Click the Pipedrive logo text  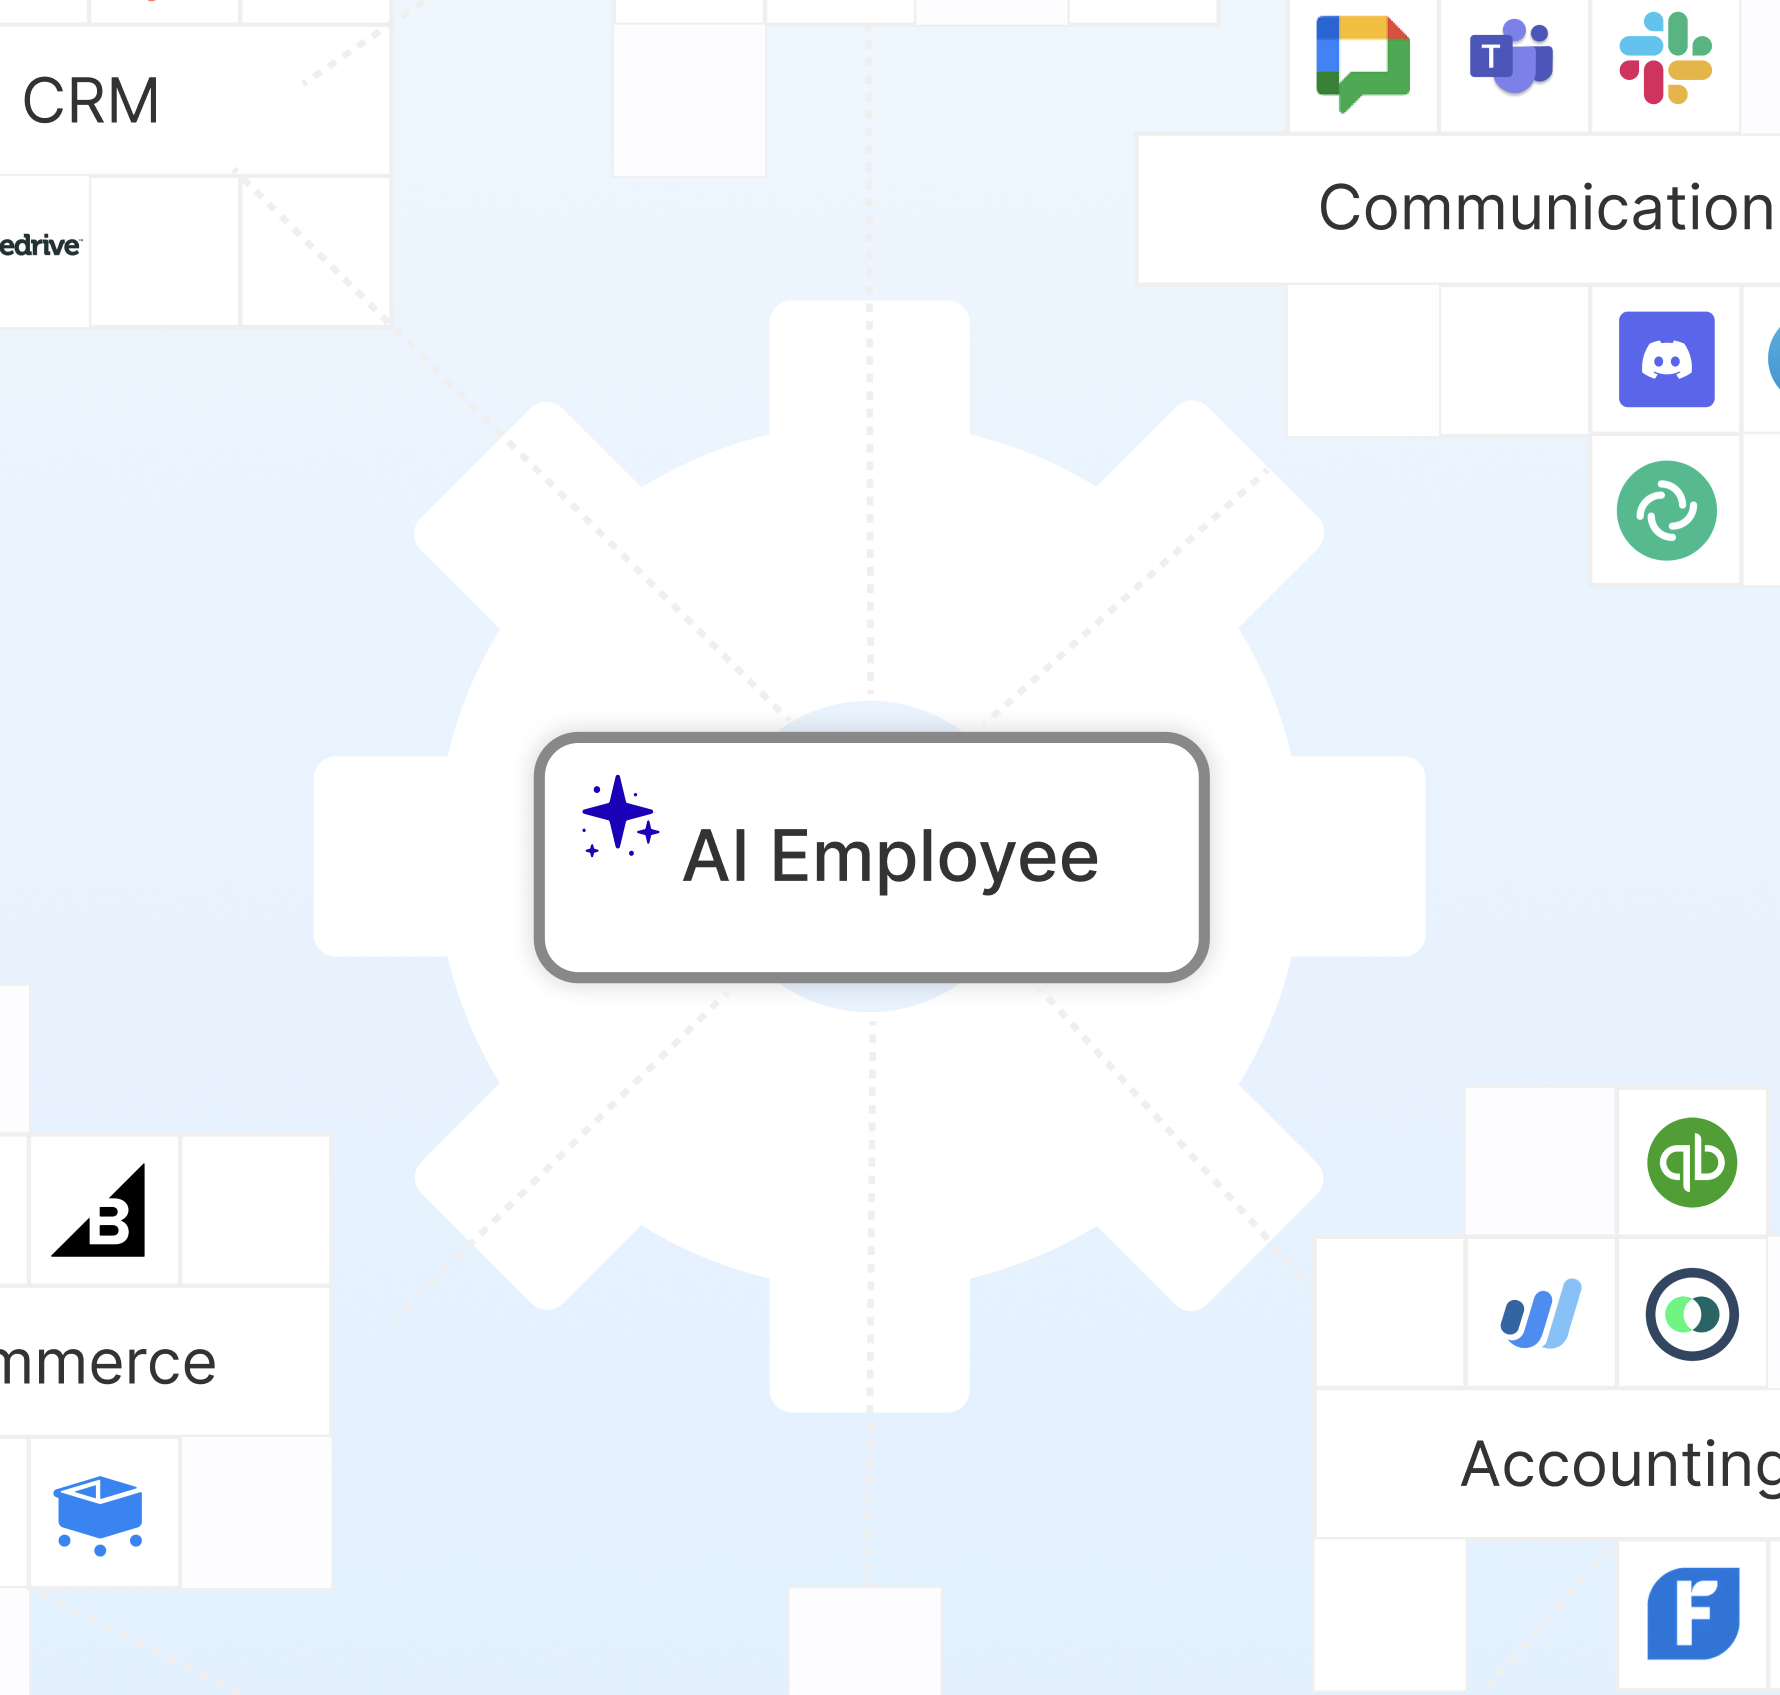click(x=40, y=245)
